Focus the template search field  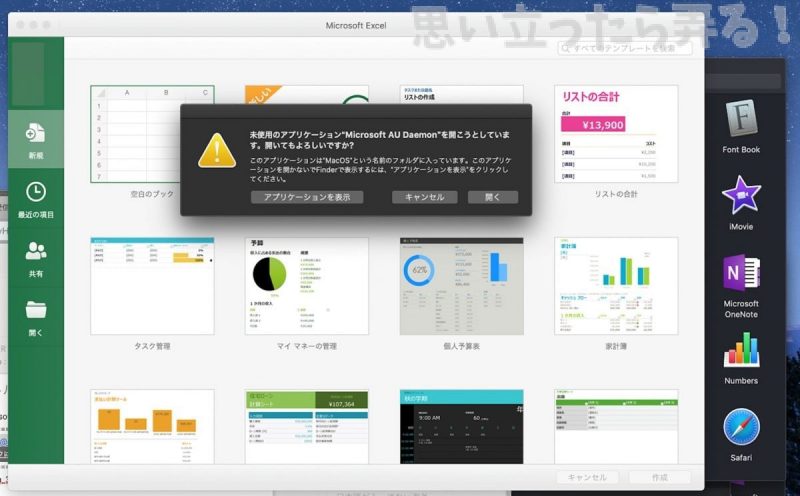click(625, 48)
